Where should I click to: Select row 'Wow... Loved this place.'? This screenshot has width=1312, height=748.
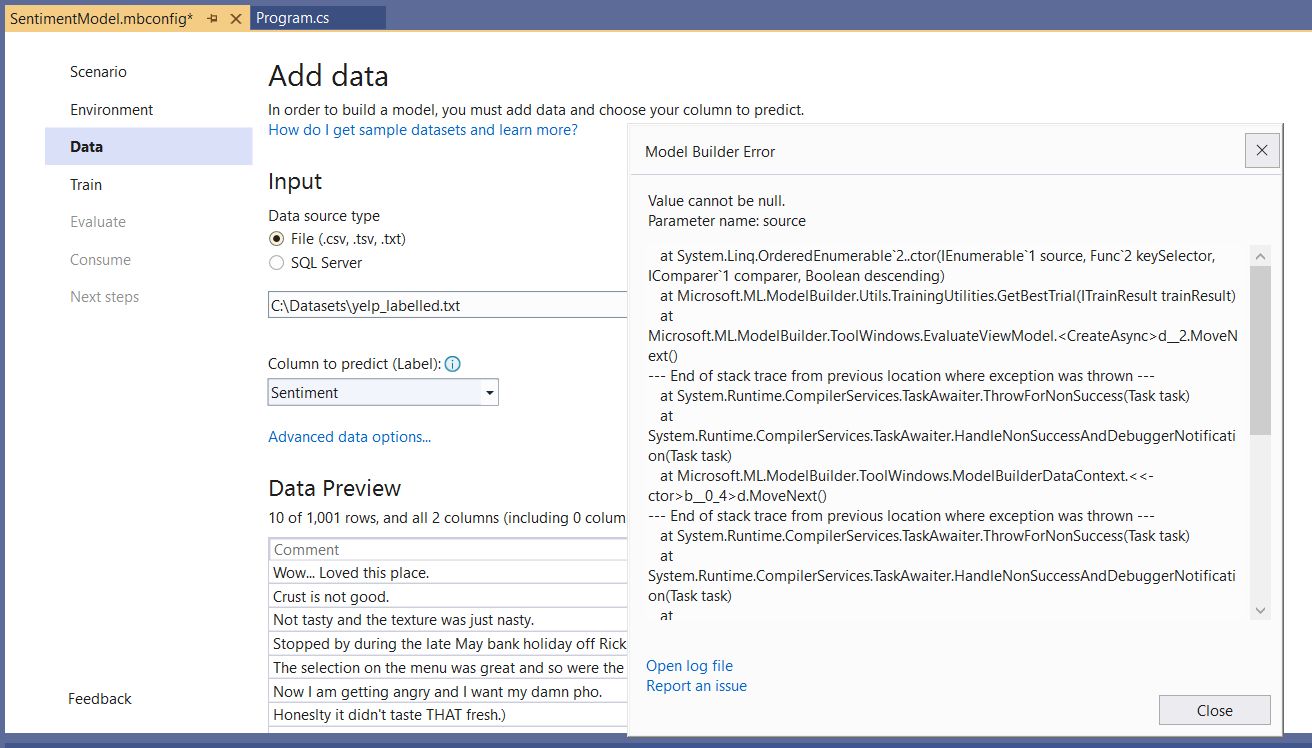(449, 573)
